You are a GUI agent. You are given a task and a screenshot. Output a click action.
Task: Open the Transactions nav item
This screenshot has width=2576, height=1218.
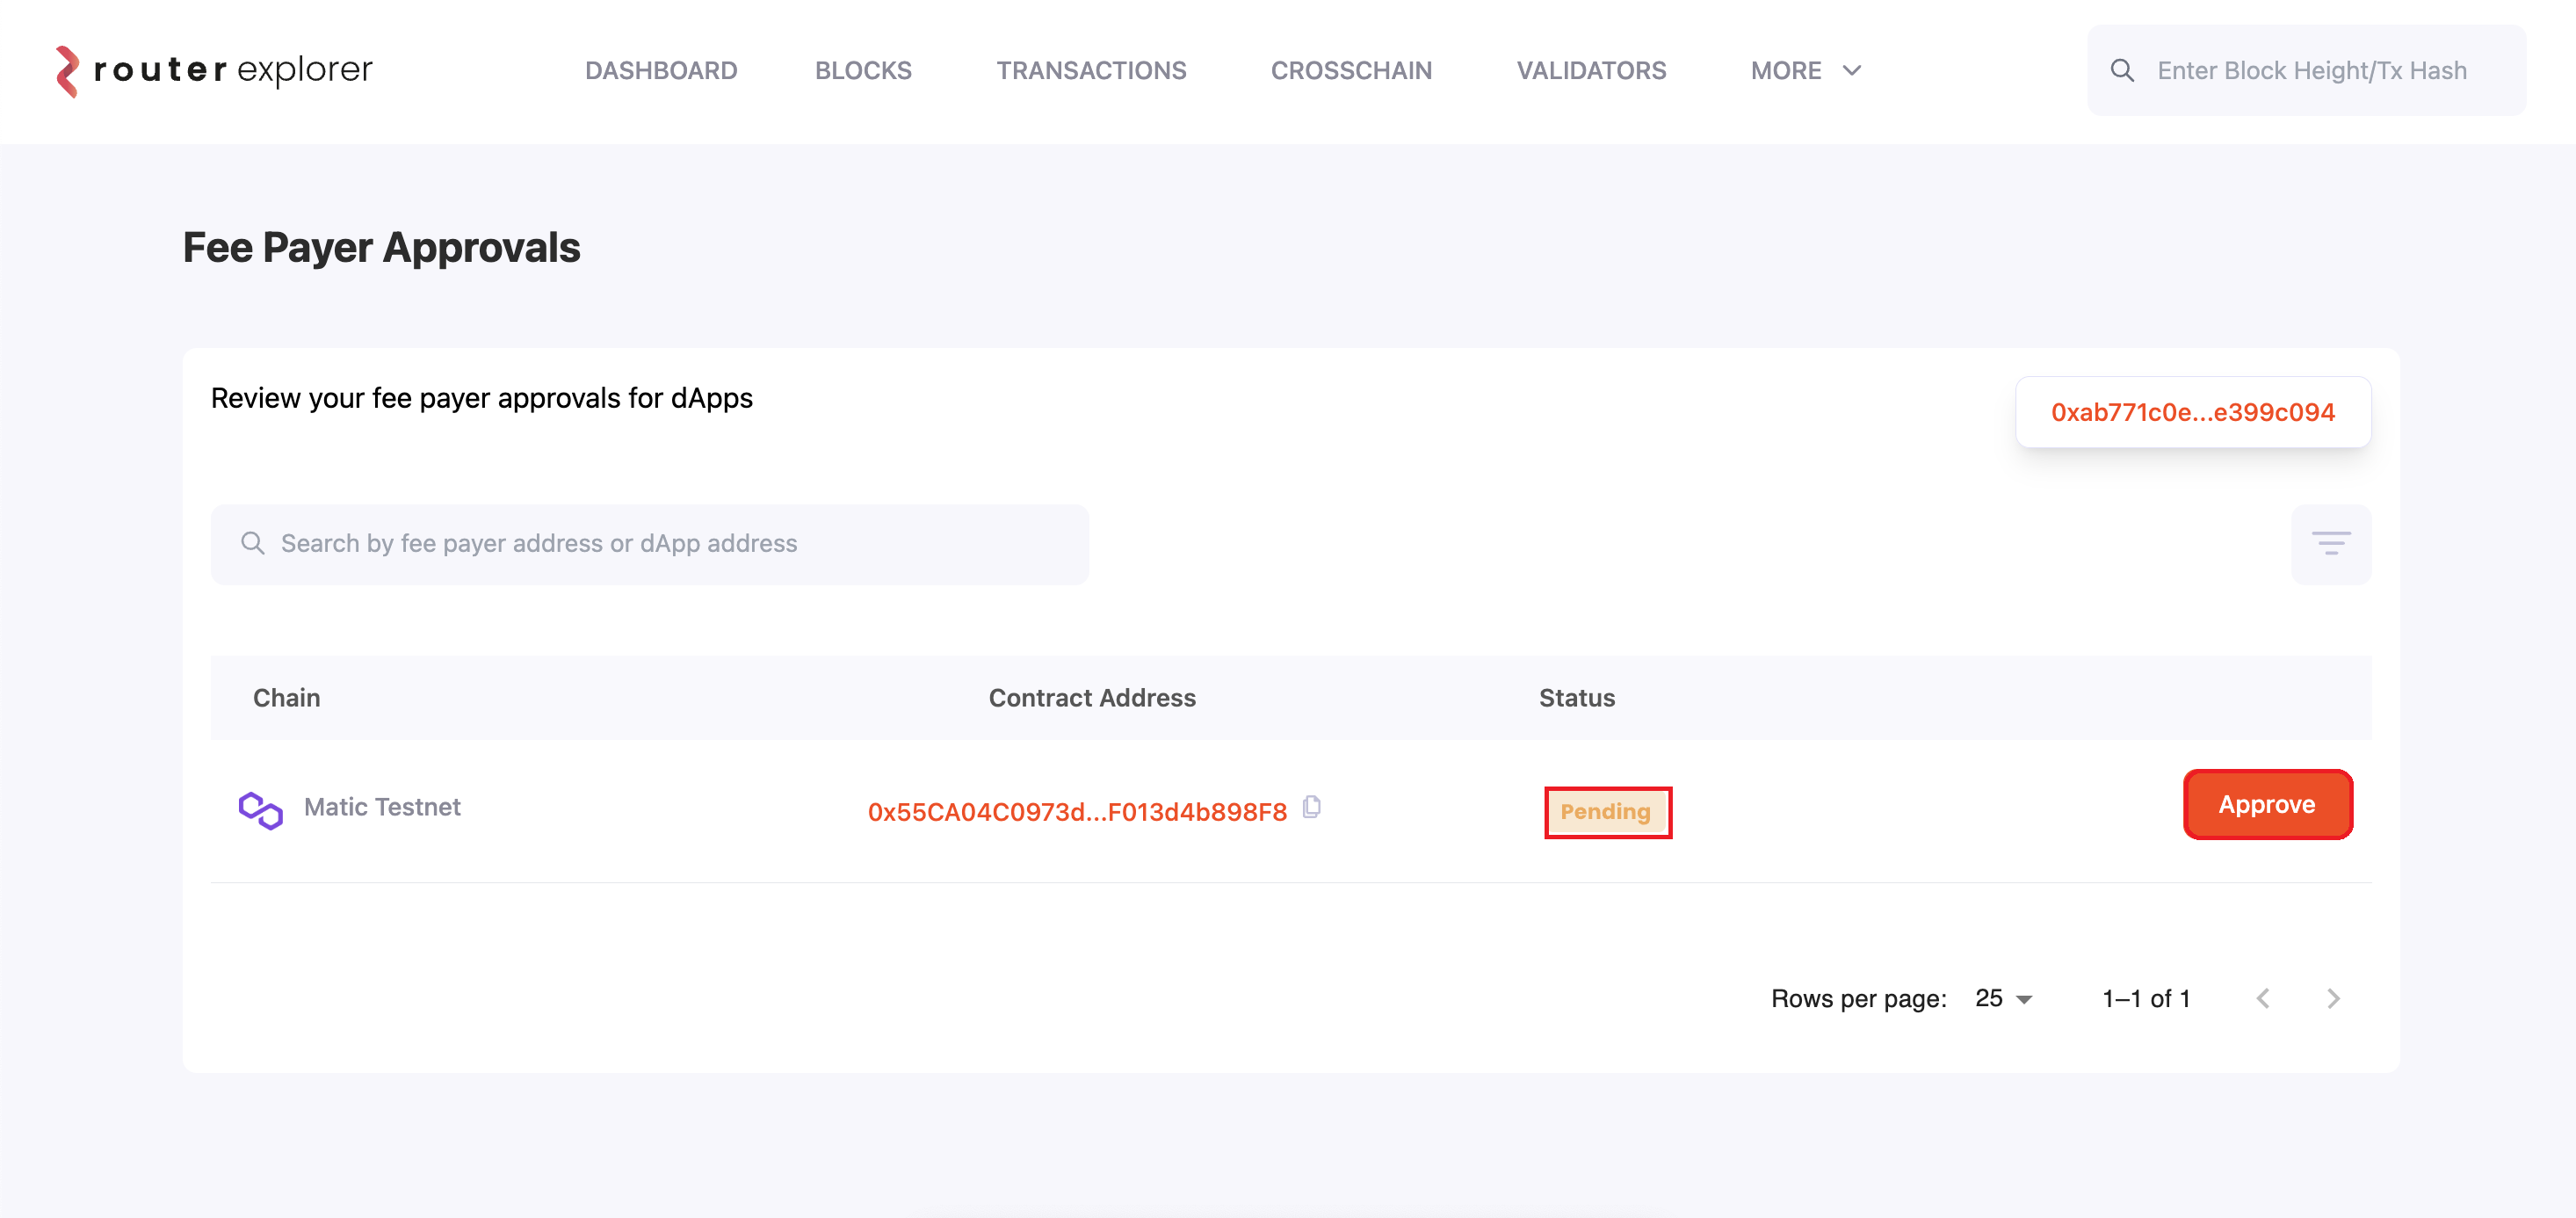click(x=1091, y=71)
